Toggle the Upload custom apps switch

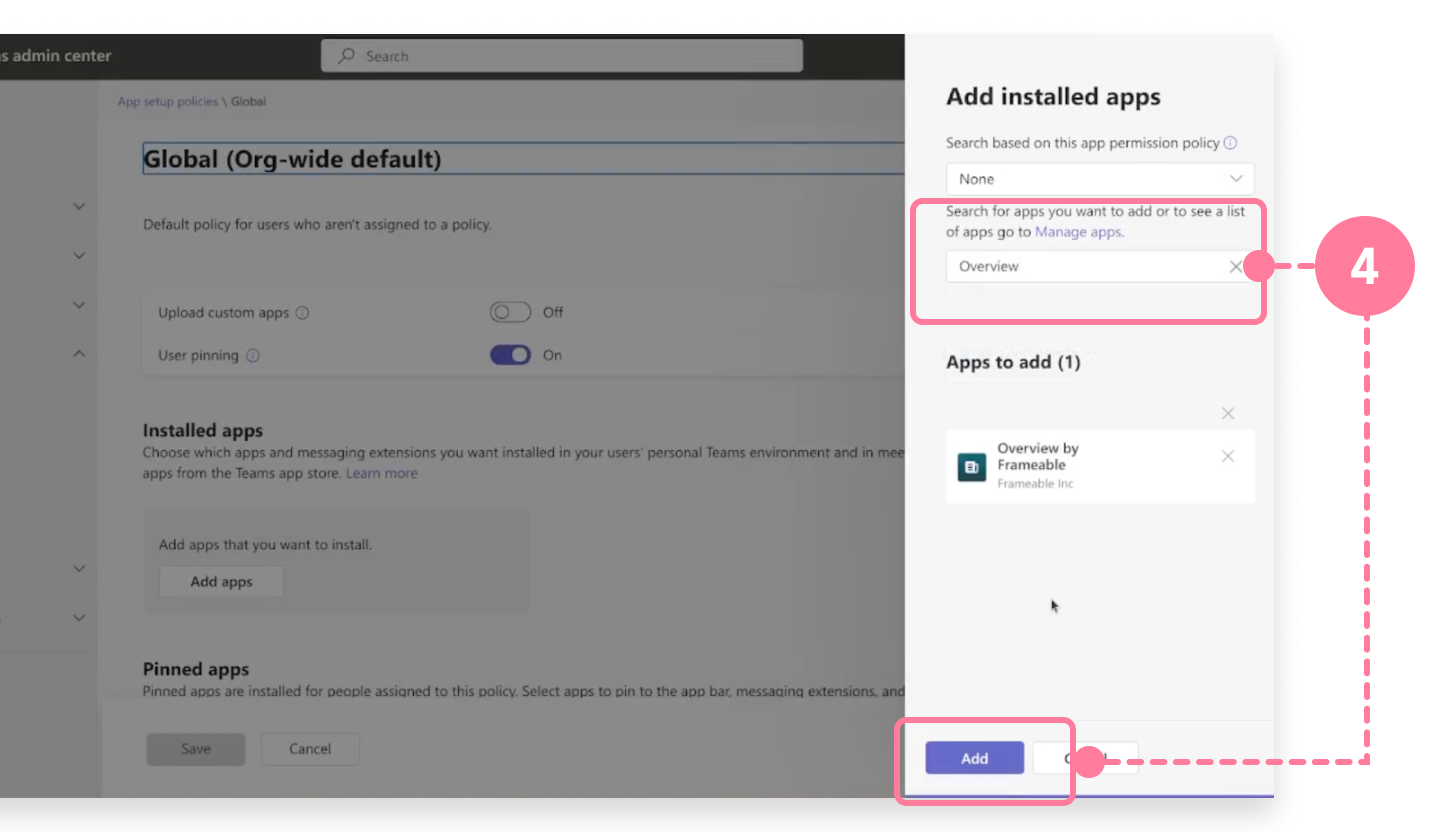[510, 312]
